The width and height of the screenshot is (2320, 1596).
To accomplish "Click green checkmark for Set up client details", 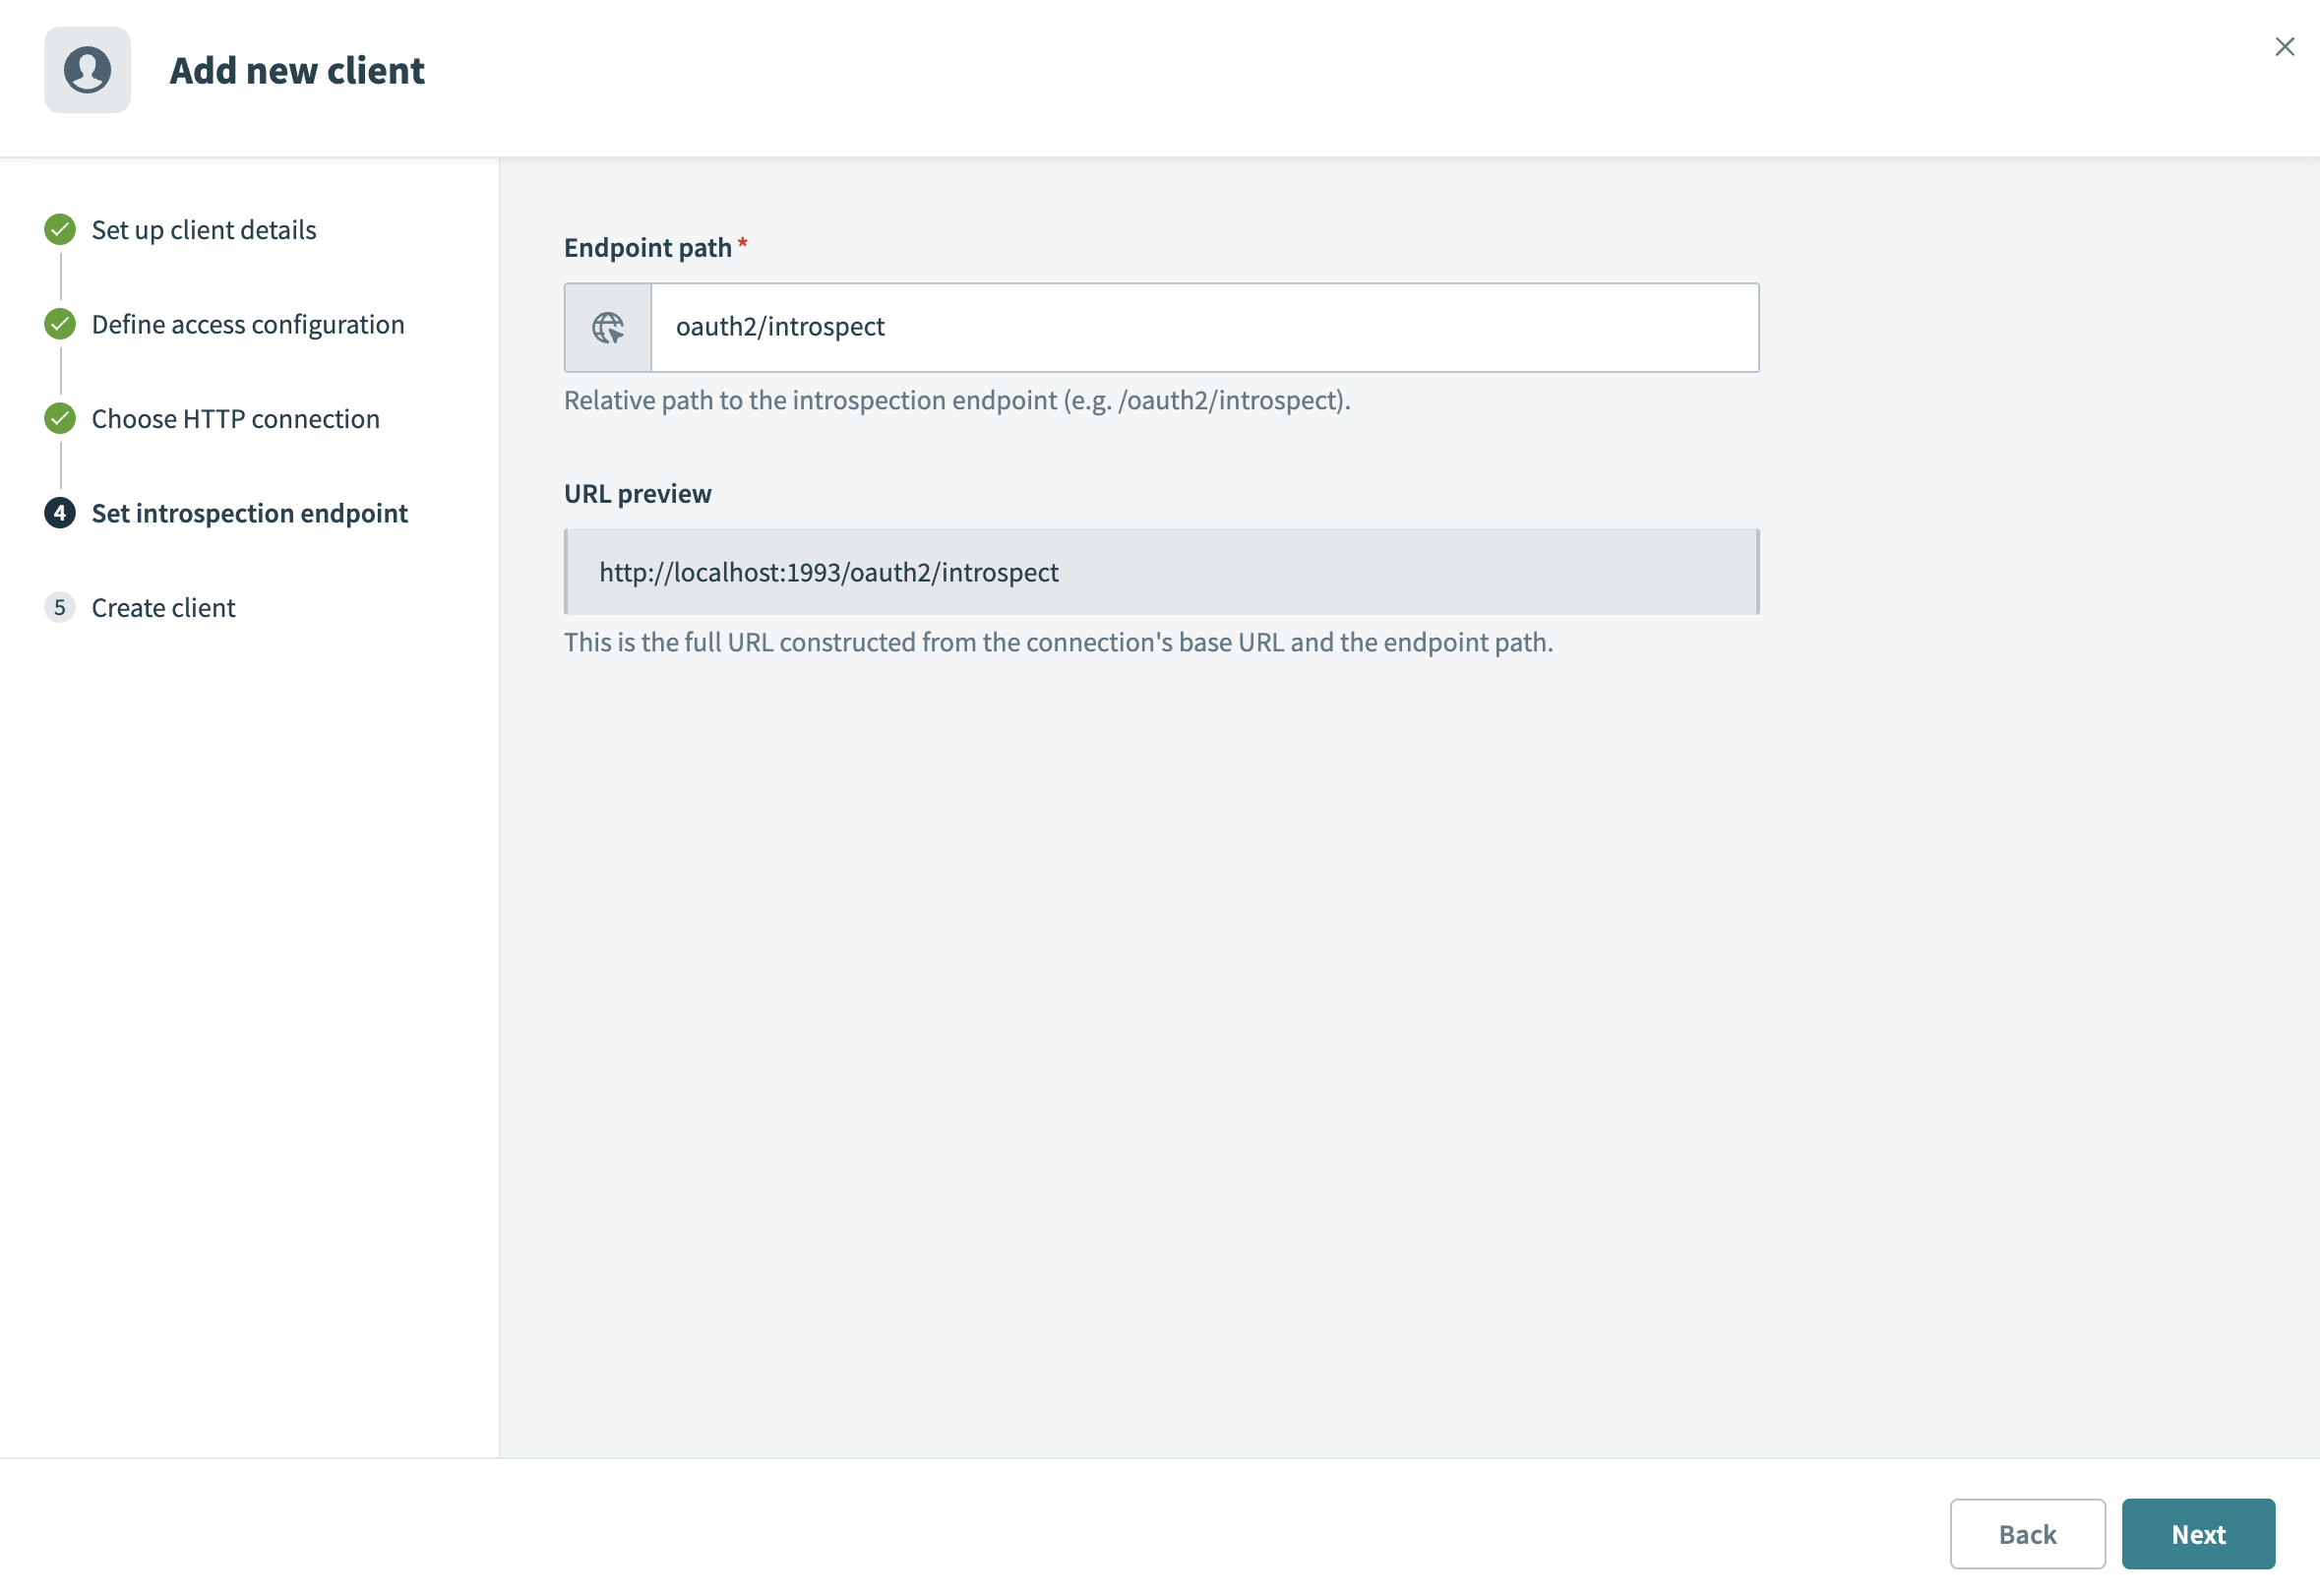I will (60, 230).
